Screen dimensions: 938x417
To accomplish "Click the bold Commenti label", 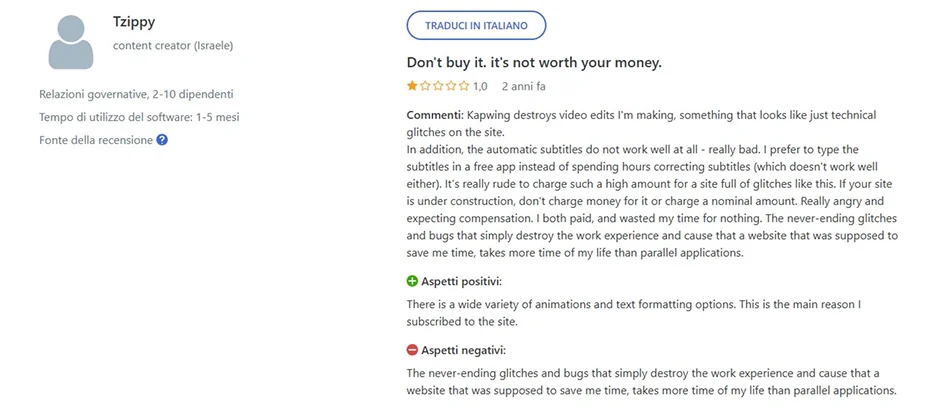I will pos(435,115).
